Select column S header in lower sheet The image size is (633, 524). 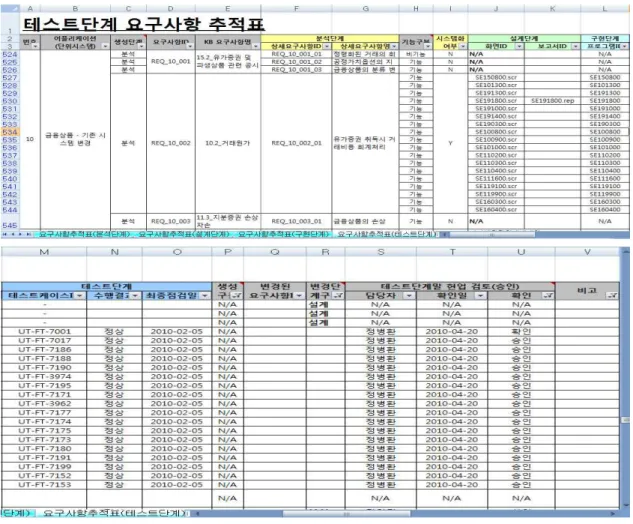[381, 252]
